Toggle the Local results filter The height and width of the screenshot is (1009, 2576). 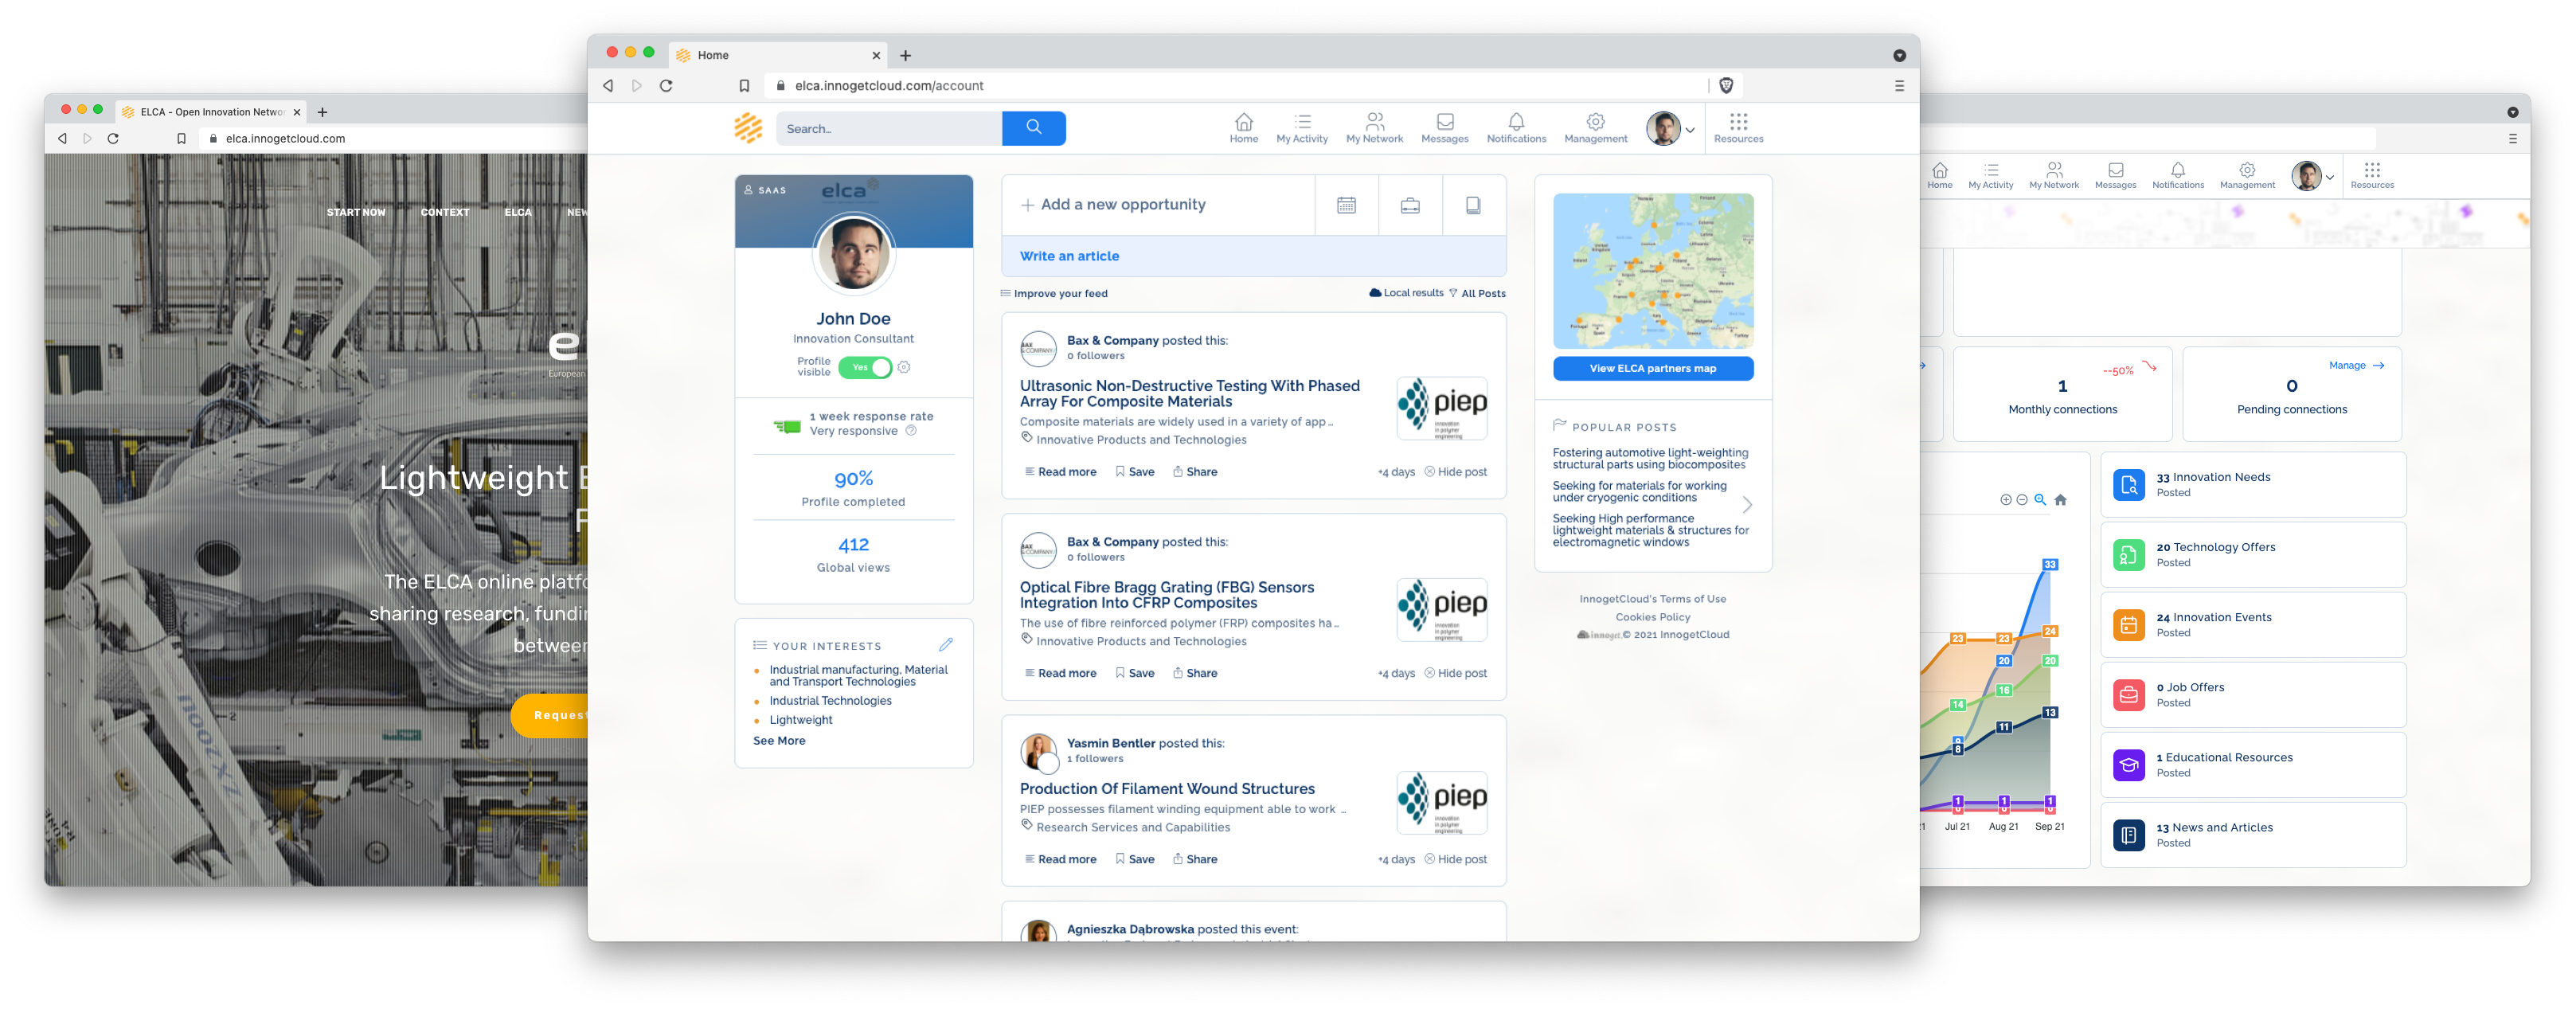(x=1406, y=293)
